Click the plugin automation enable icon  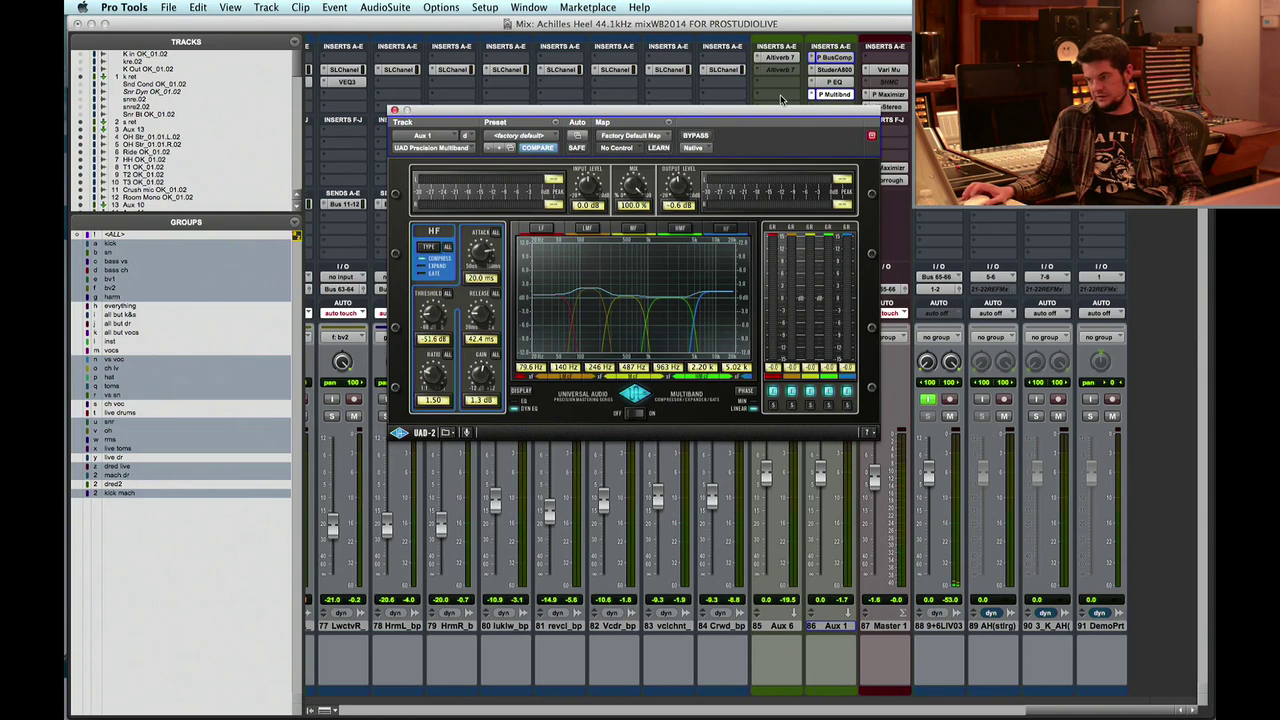pyautogui.click(x=577, y=135)
